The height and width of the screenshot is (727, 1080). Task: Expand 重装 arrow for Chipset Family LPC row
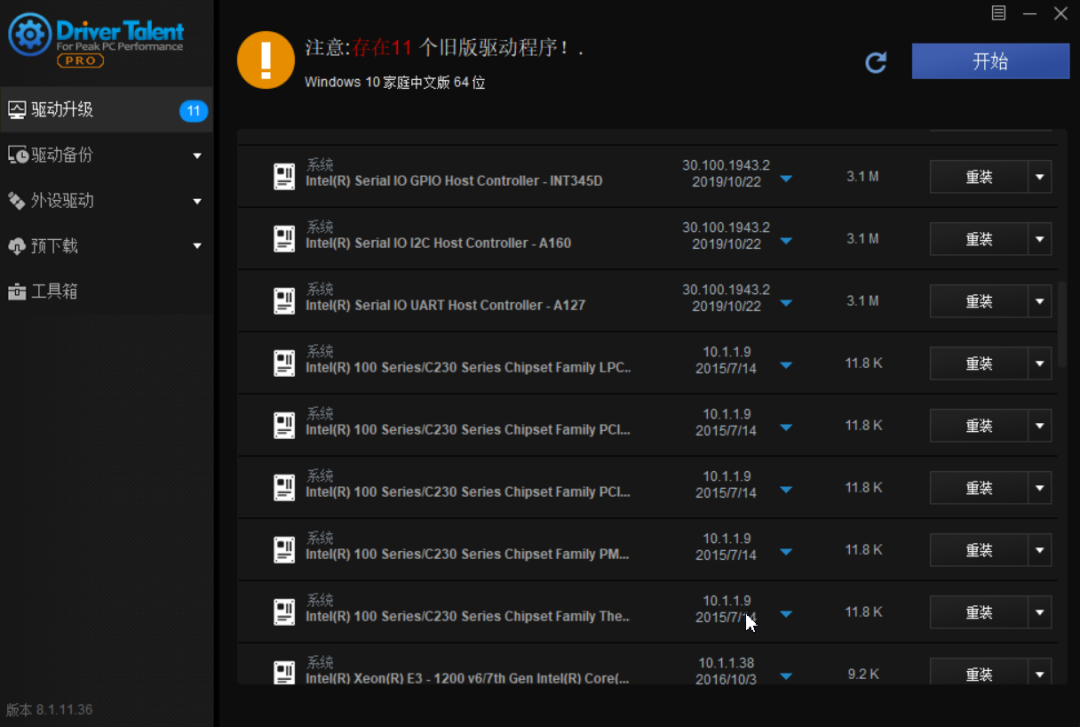(x=1039, y=363)
